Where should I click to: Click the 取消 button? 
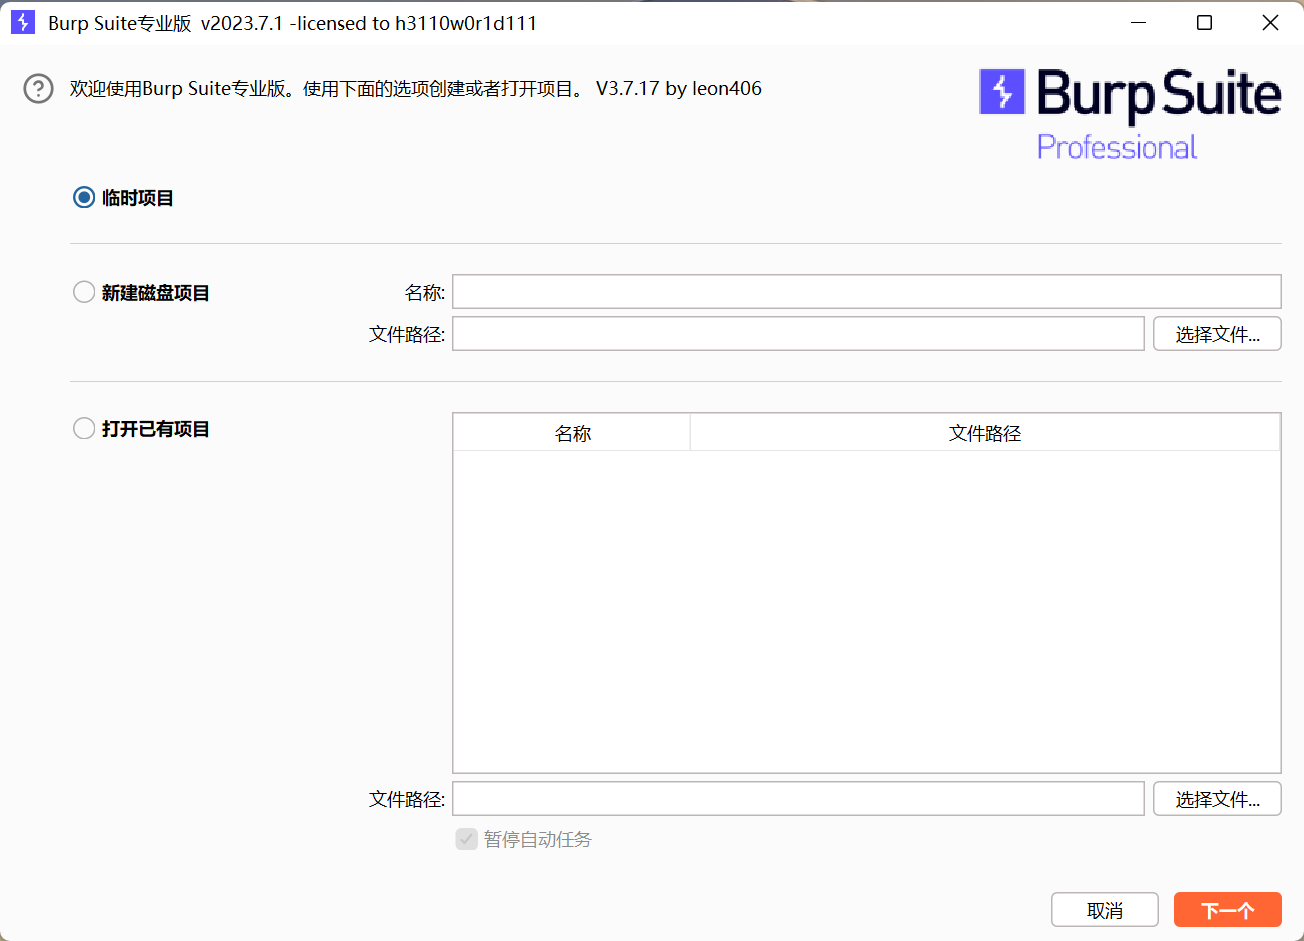pyautogui.click(x=1105, y=910)
